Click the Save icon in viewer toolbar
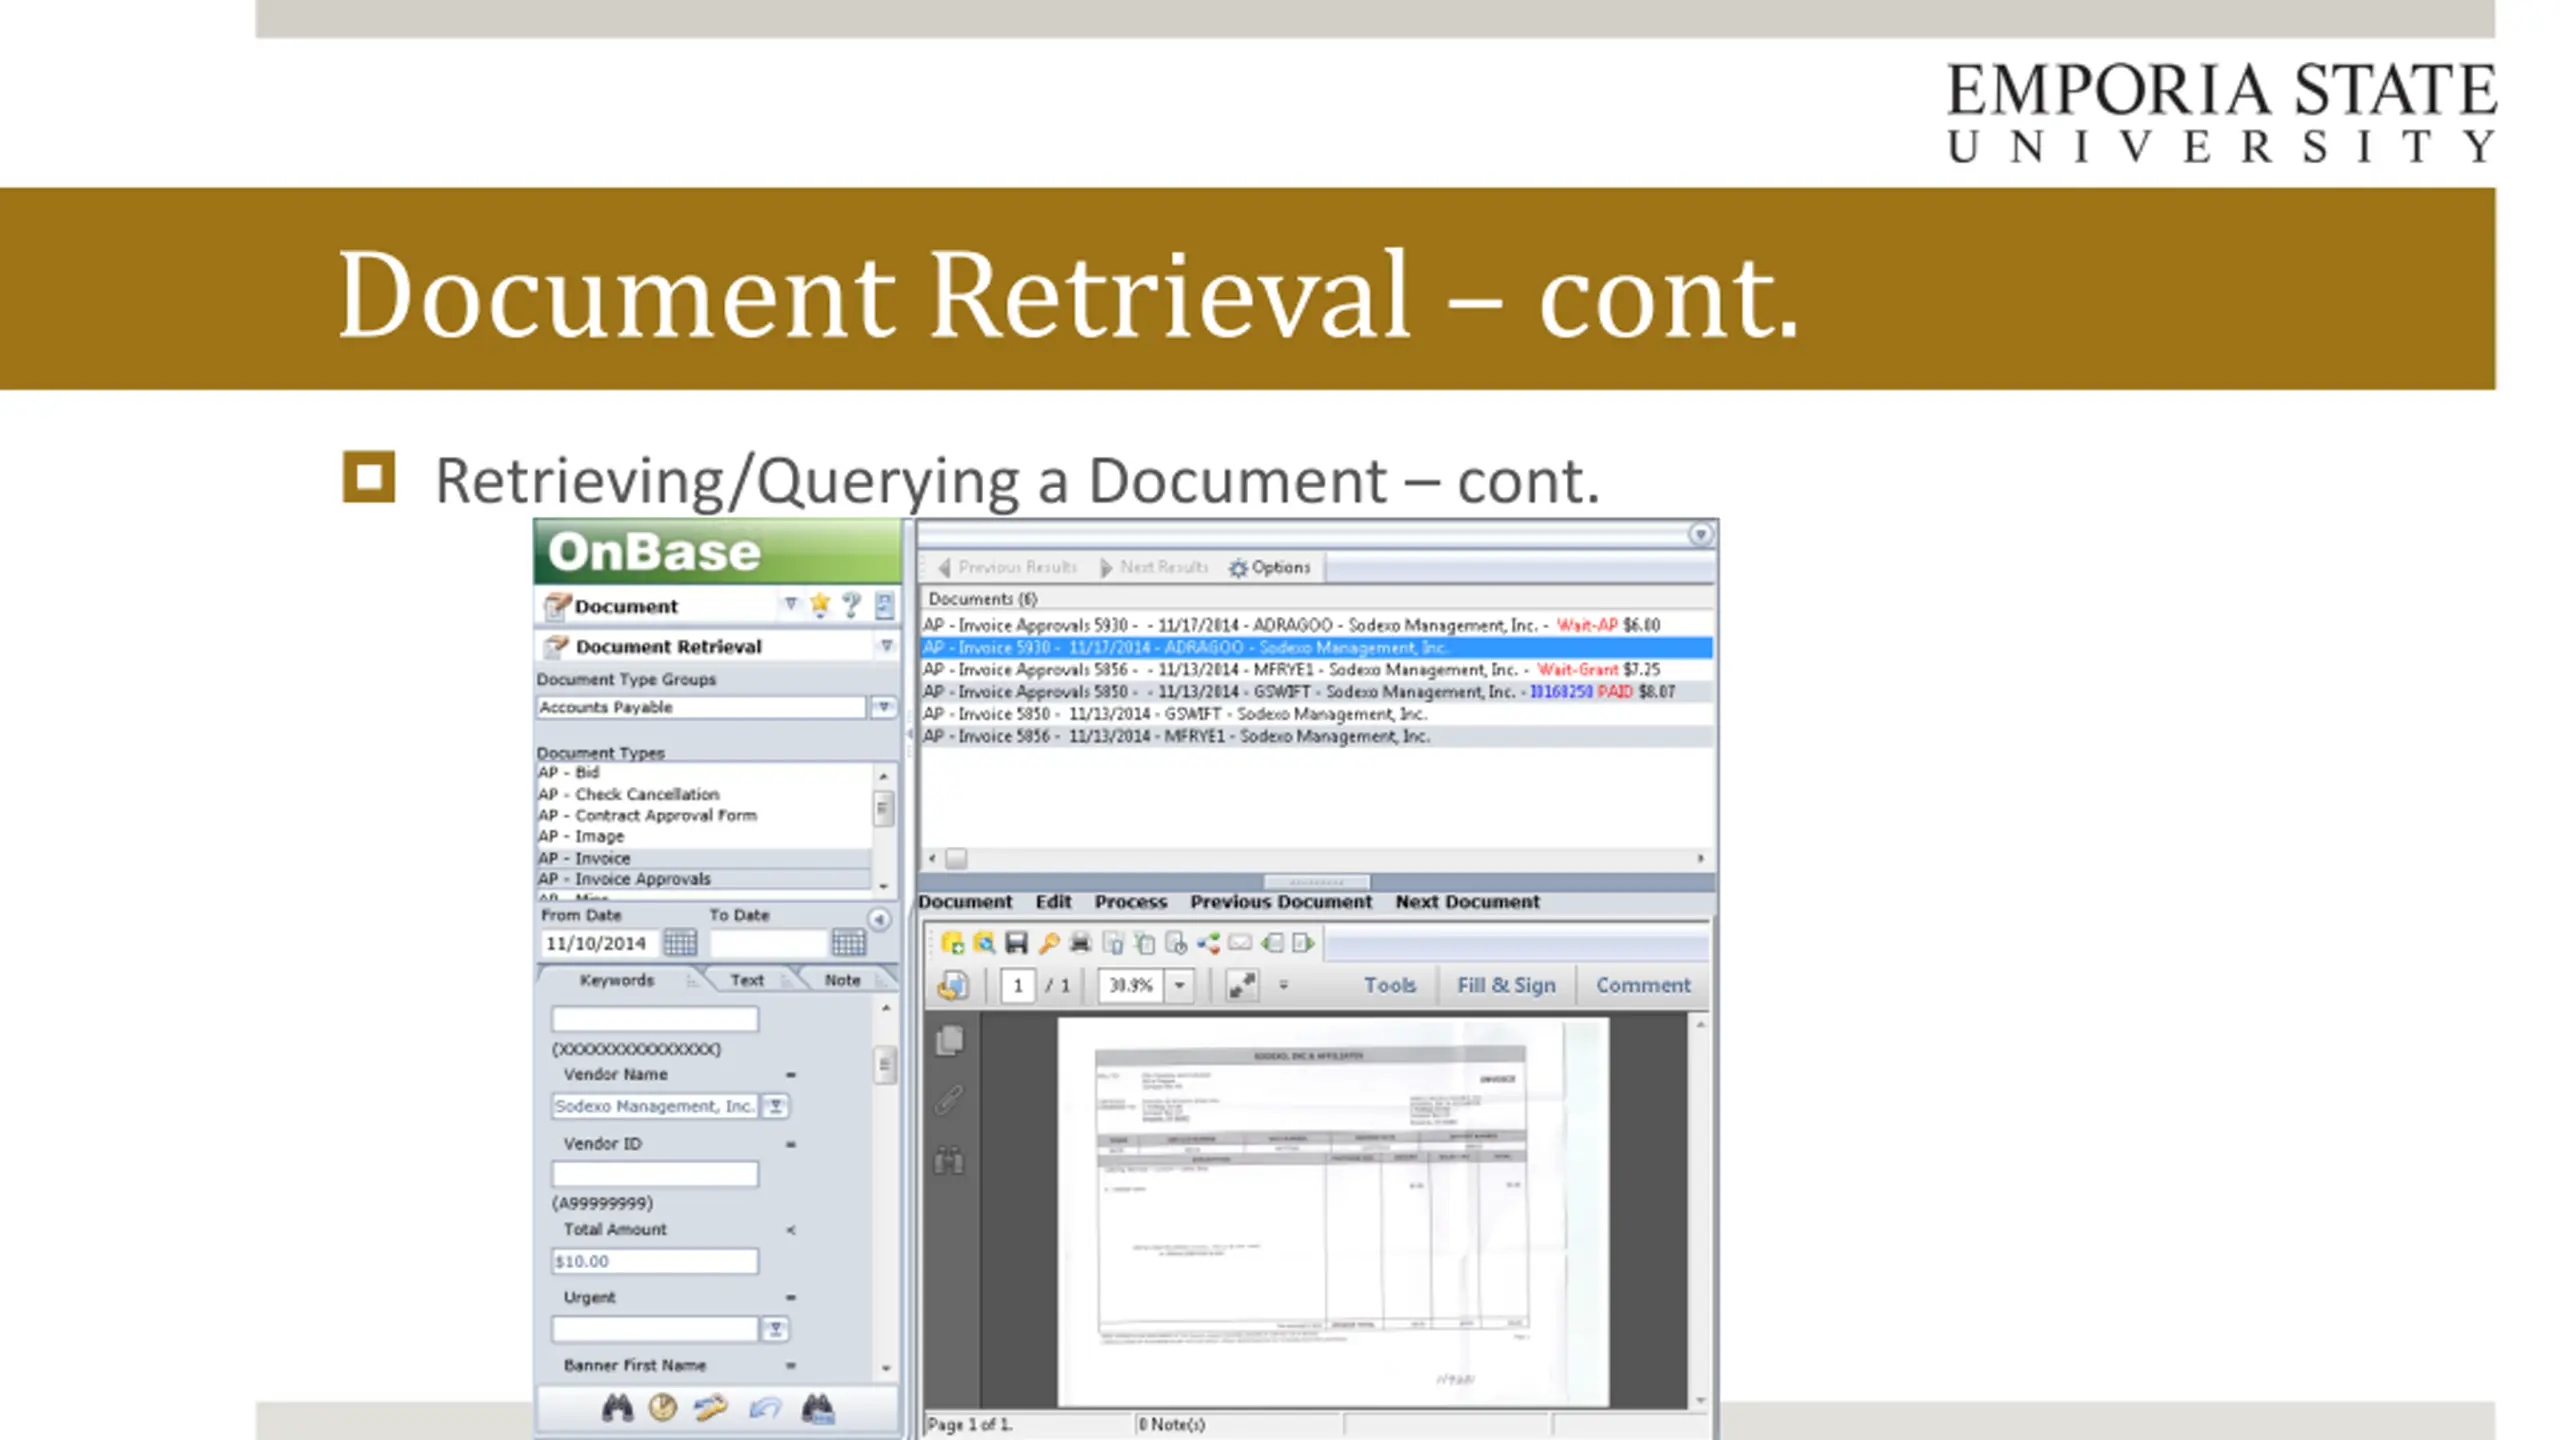Viewport: 2560px width, 1440px height. (1016, 943)
